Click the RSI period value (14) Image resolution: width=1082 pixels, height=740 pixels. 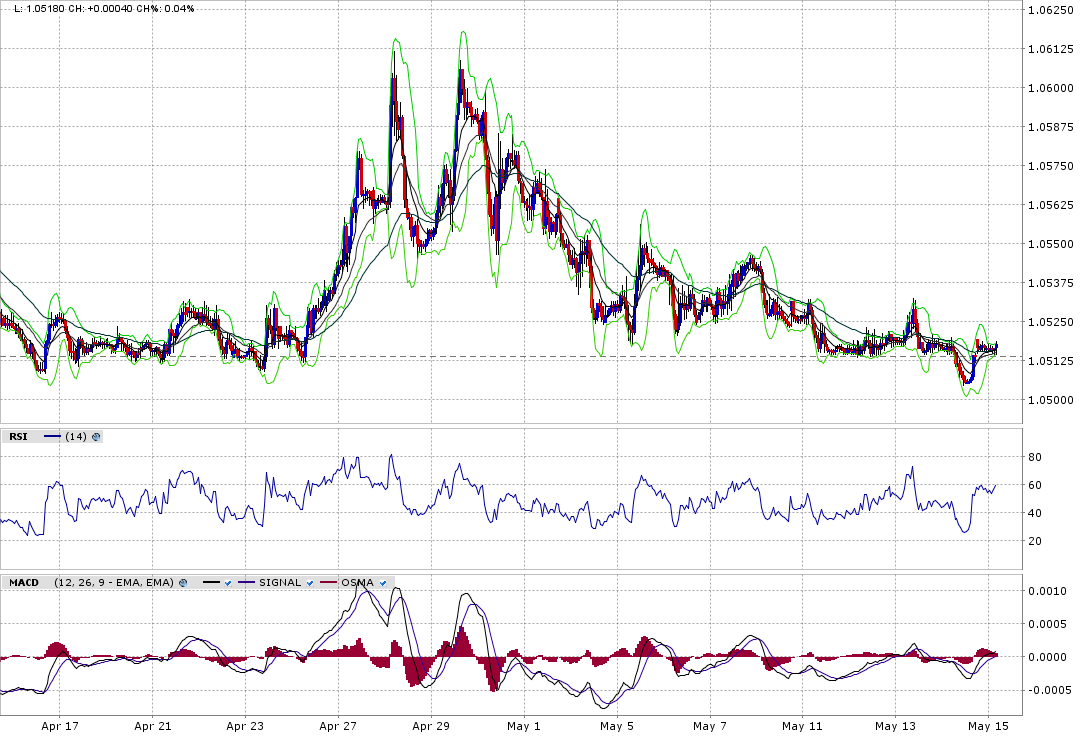(x=76, y=436)
